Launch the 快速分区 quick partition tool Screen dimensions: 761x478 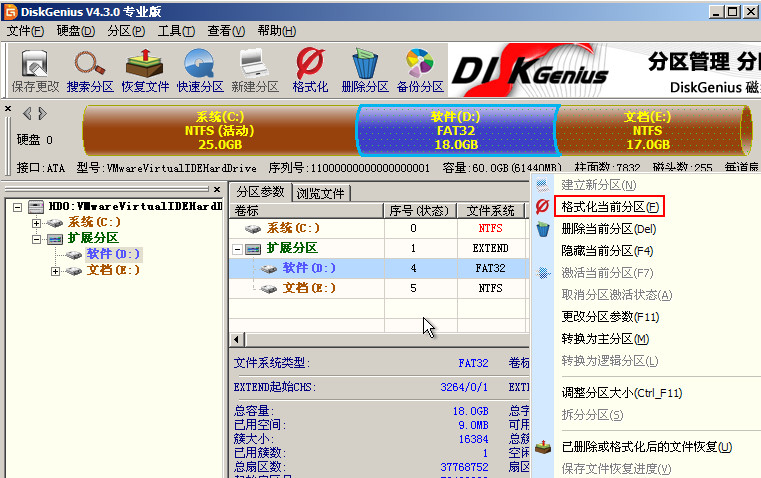pyautogui.click(x=200, y=71)
